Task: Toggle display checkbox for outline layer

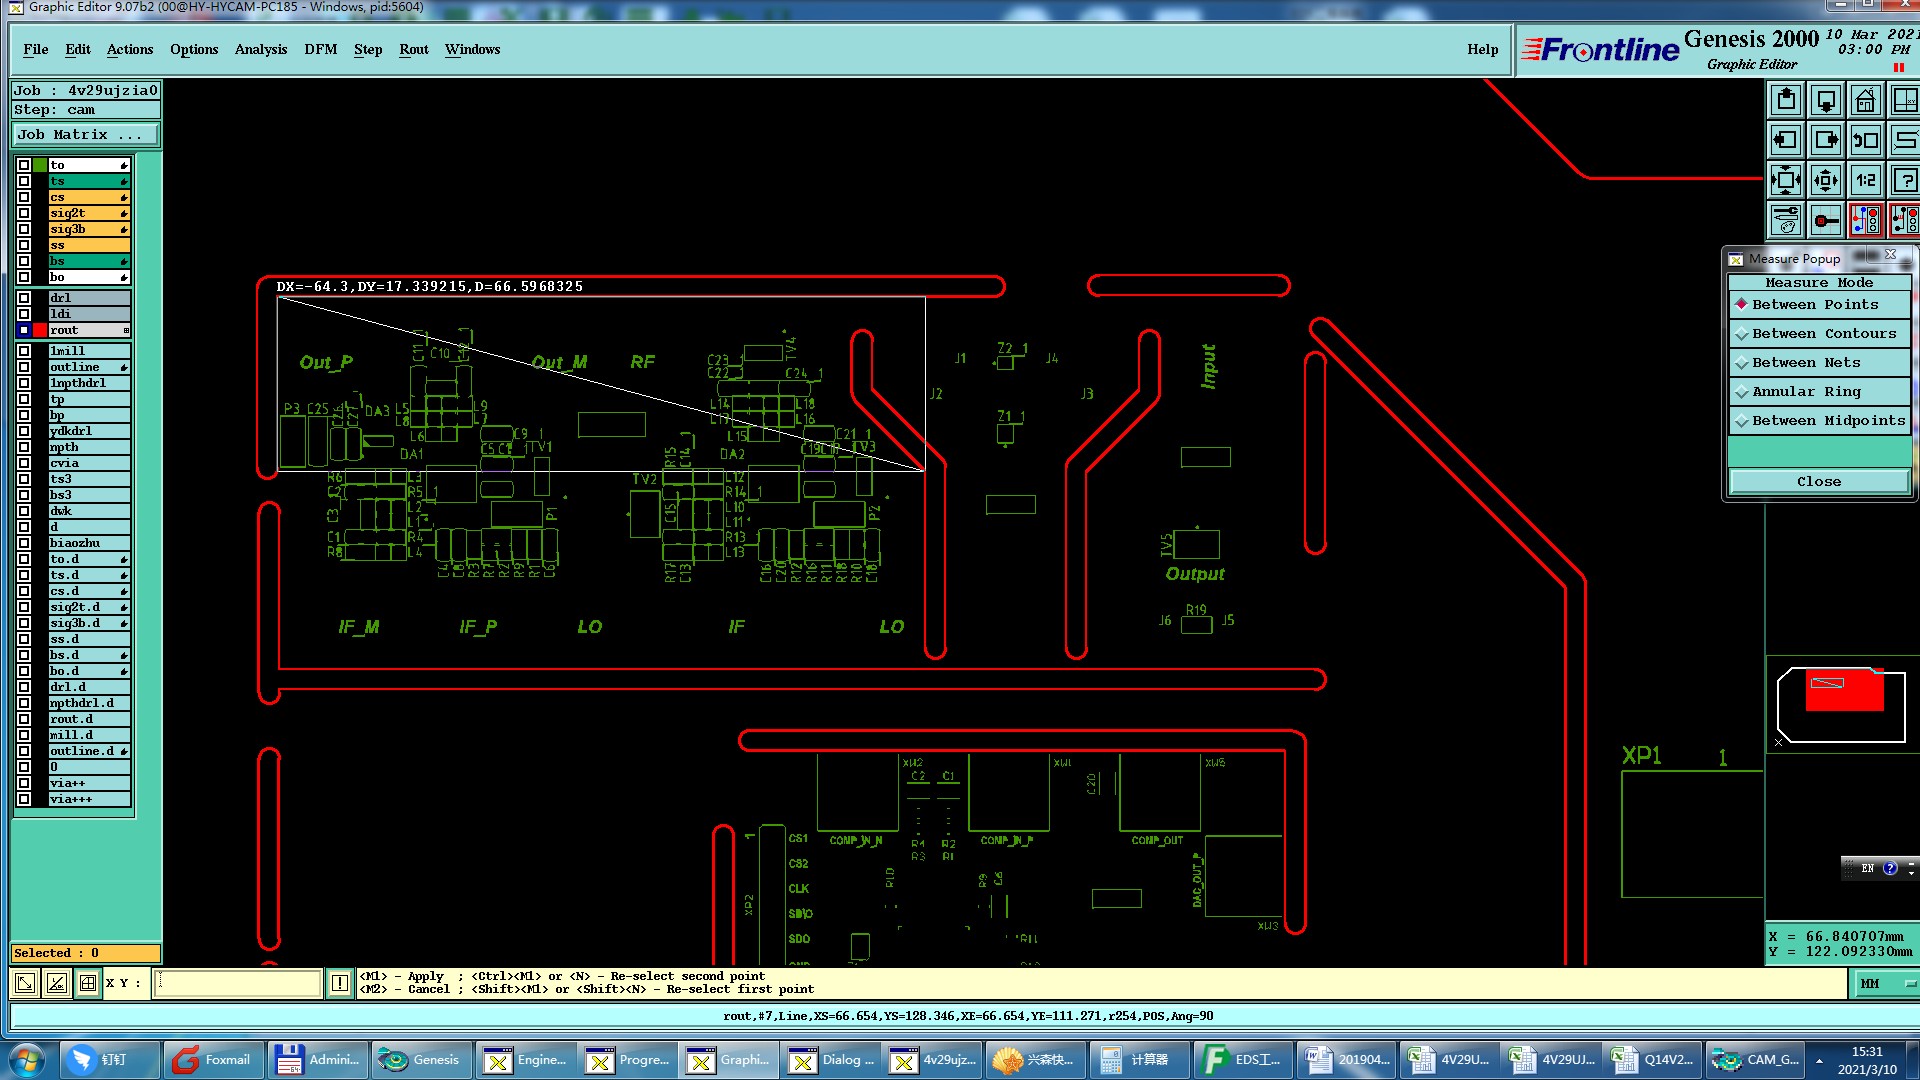Action: click(x=24, y=367)
